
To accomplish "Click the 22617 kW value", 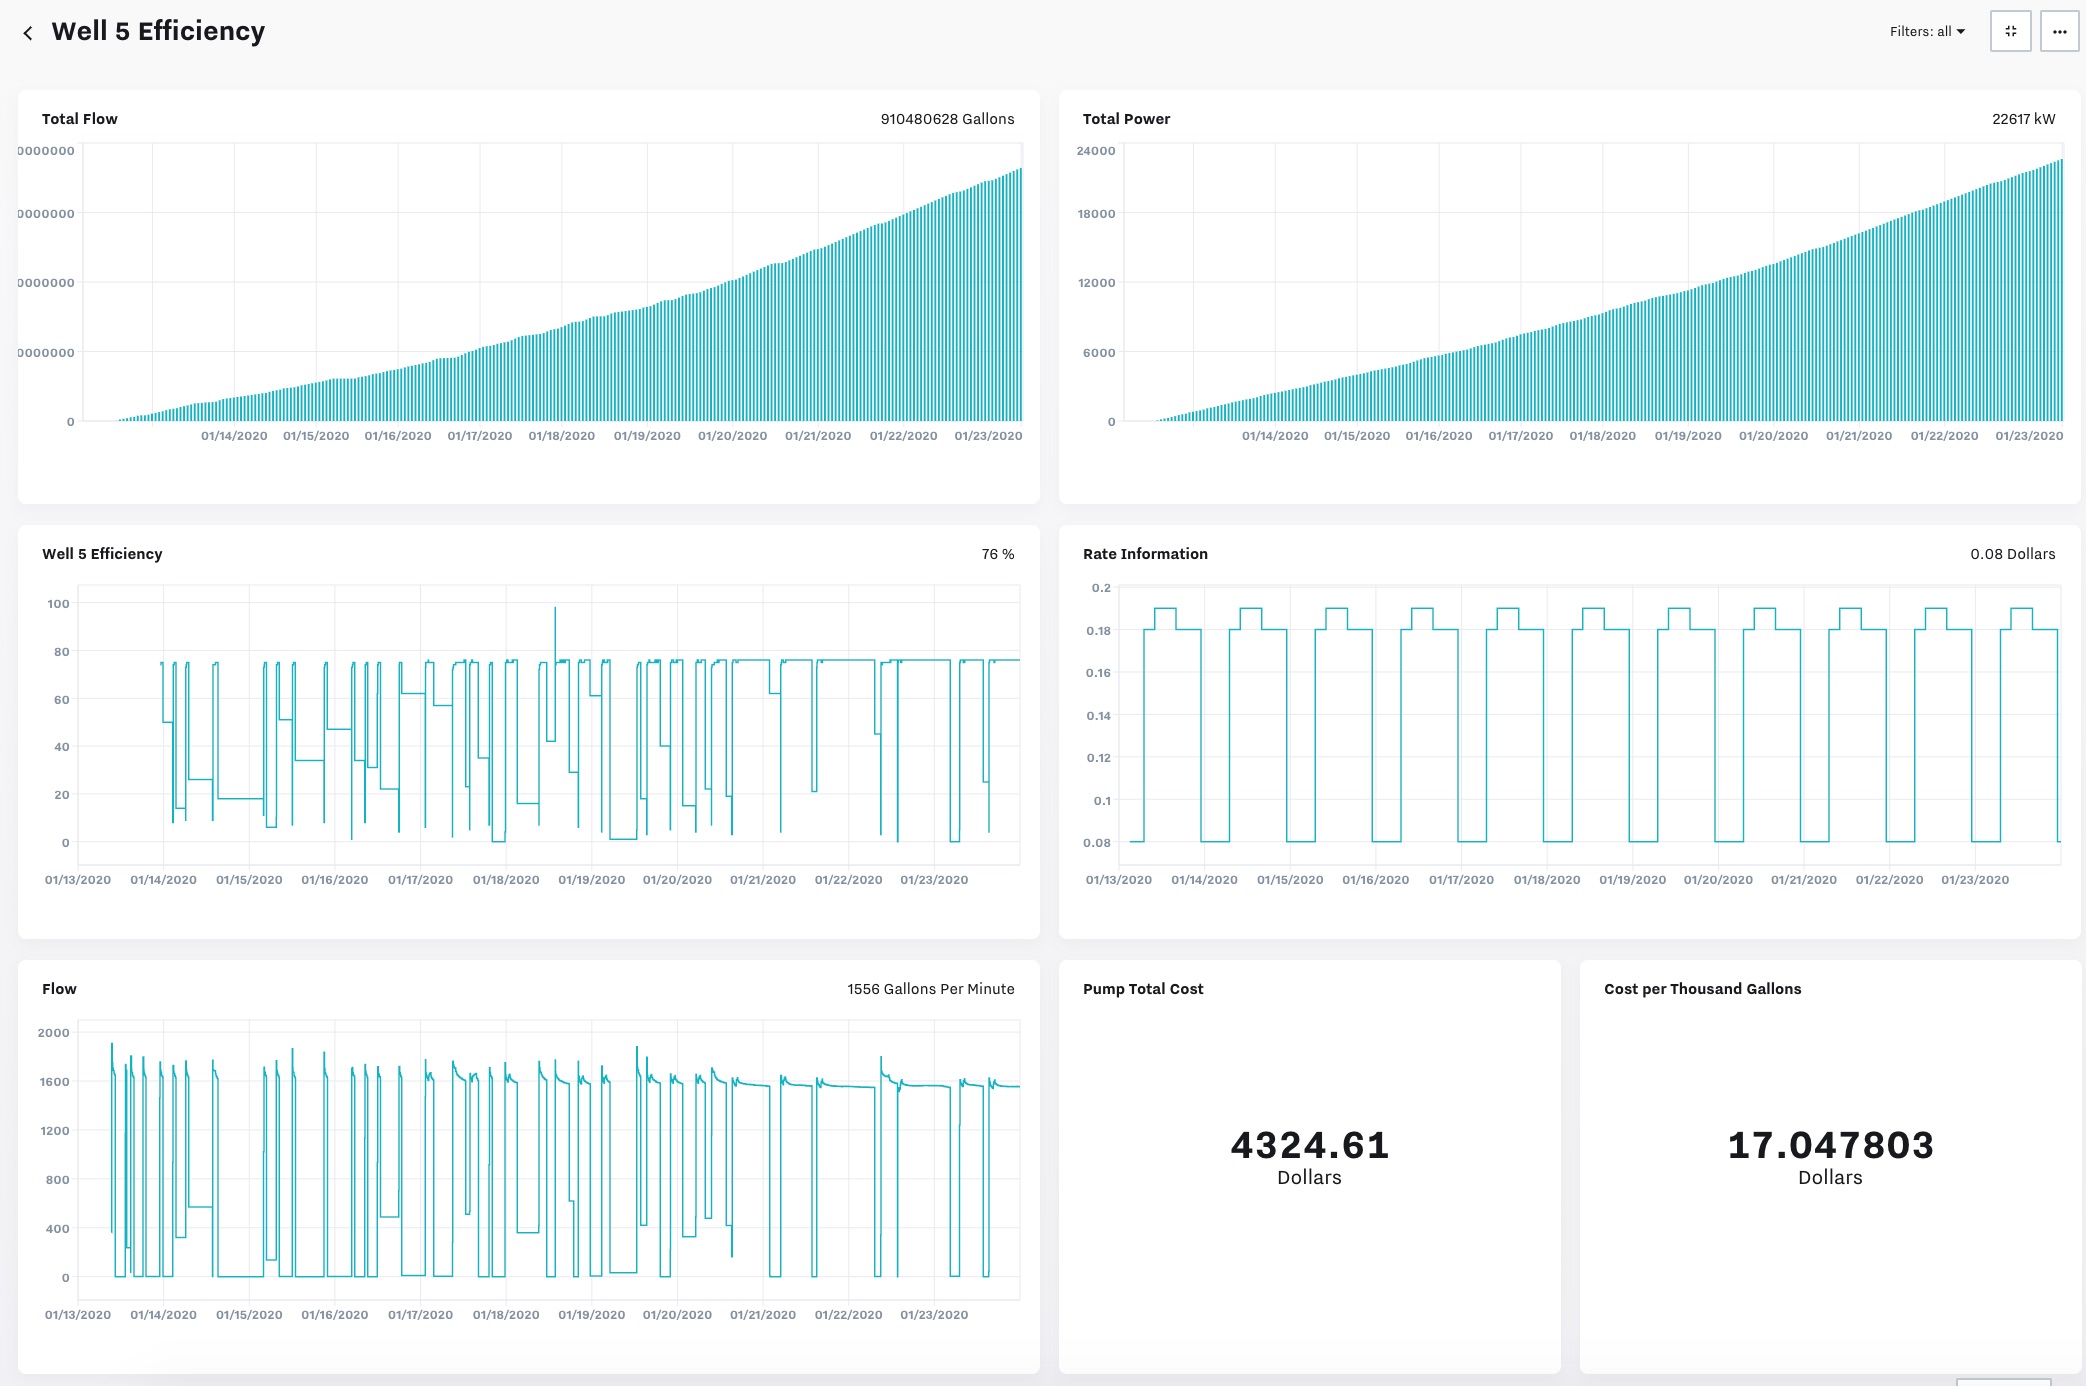I will [x=2023, y=118].
